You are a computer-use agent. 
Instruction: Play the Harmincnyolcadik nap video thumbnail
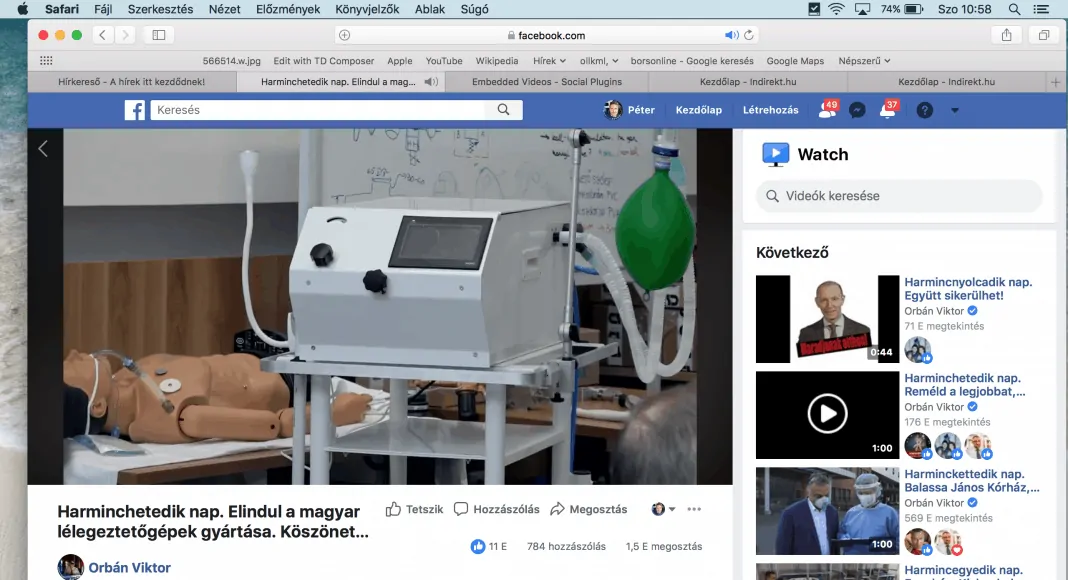[828, 319]
